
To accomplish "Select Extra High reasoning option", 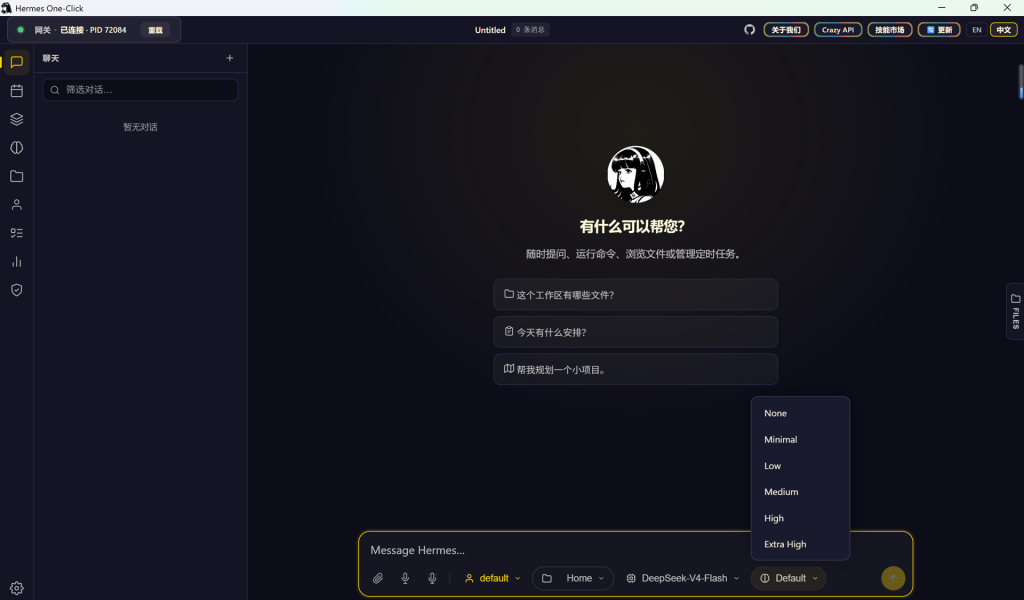I will tap(800, 544).
